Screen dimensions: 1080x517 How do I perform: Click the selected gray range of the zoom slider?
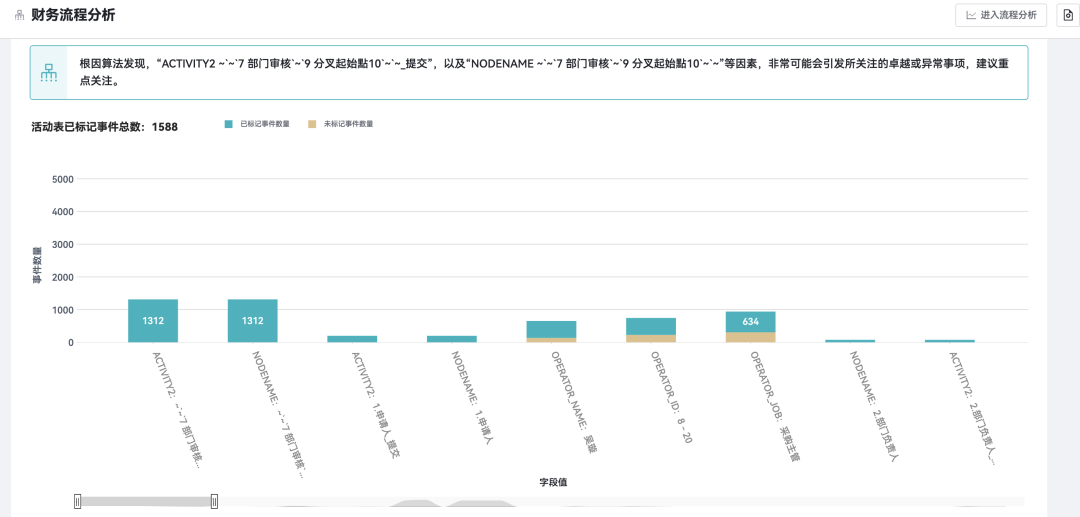click(x=146, y=501)
